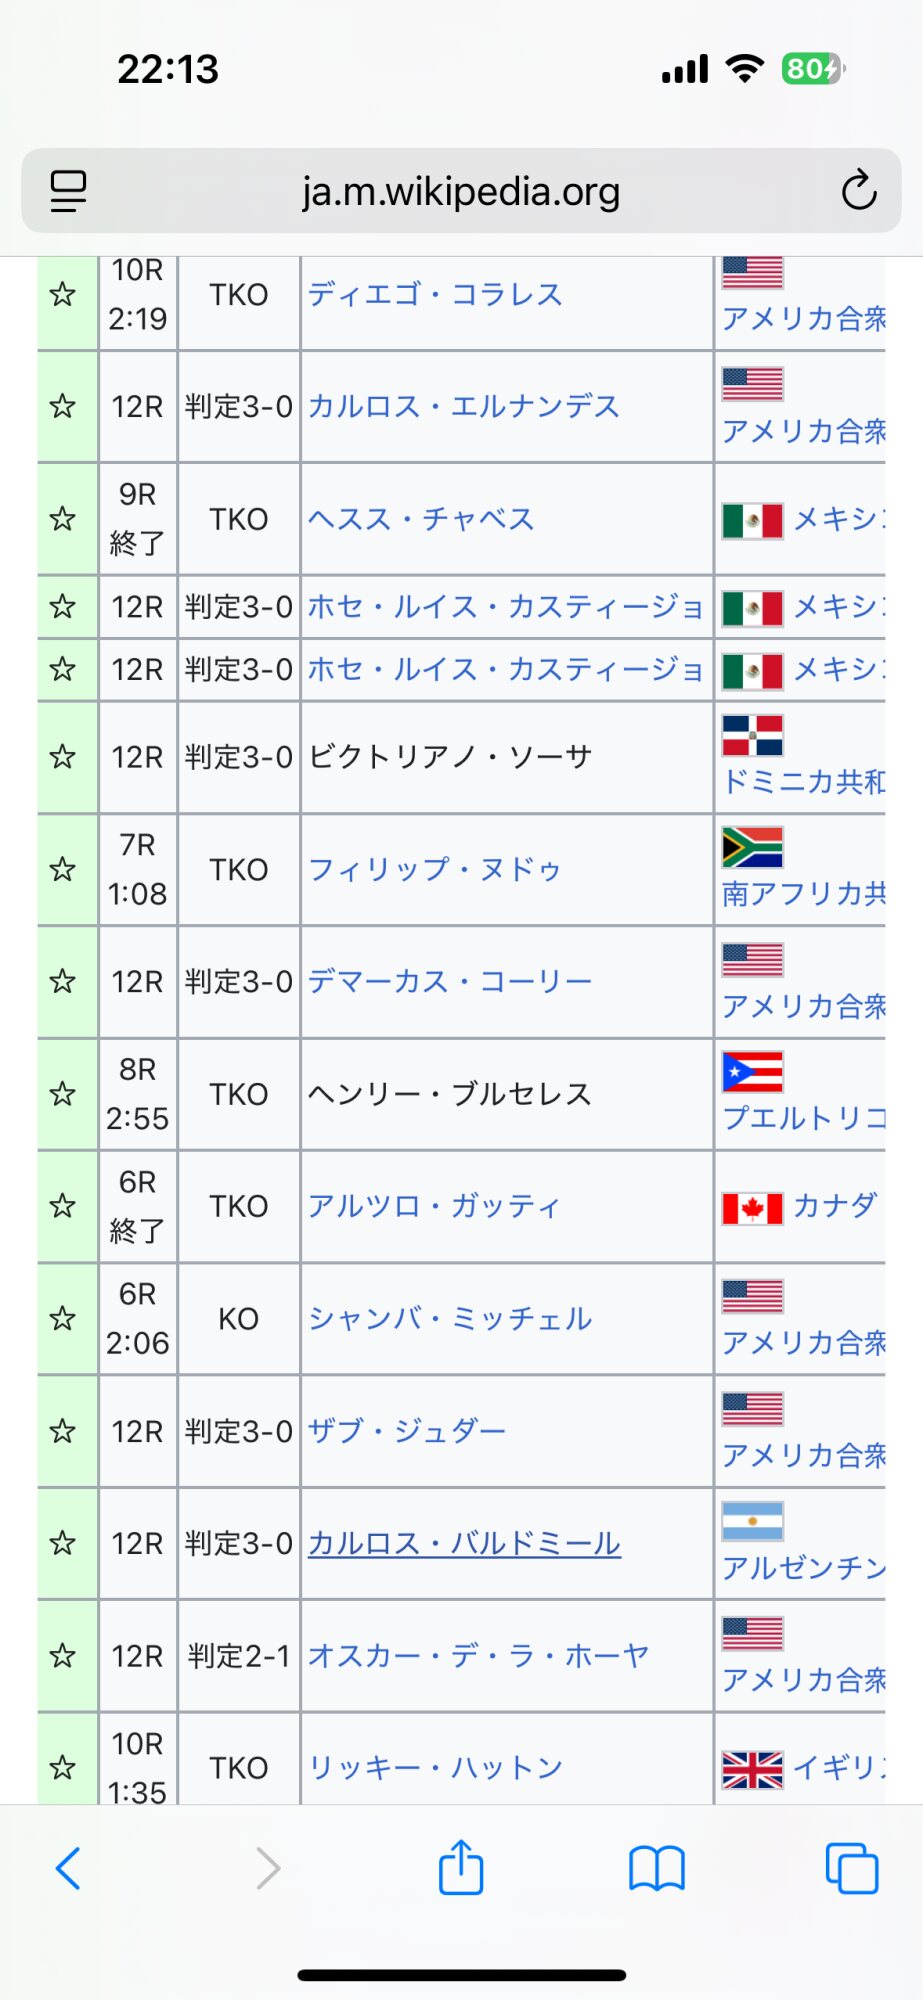Tap the Safari page reader icon
The height and width of the screenshot is (2000, 923).
68,190
